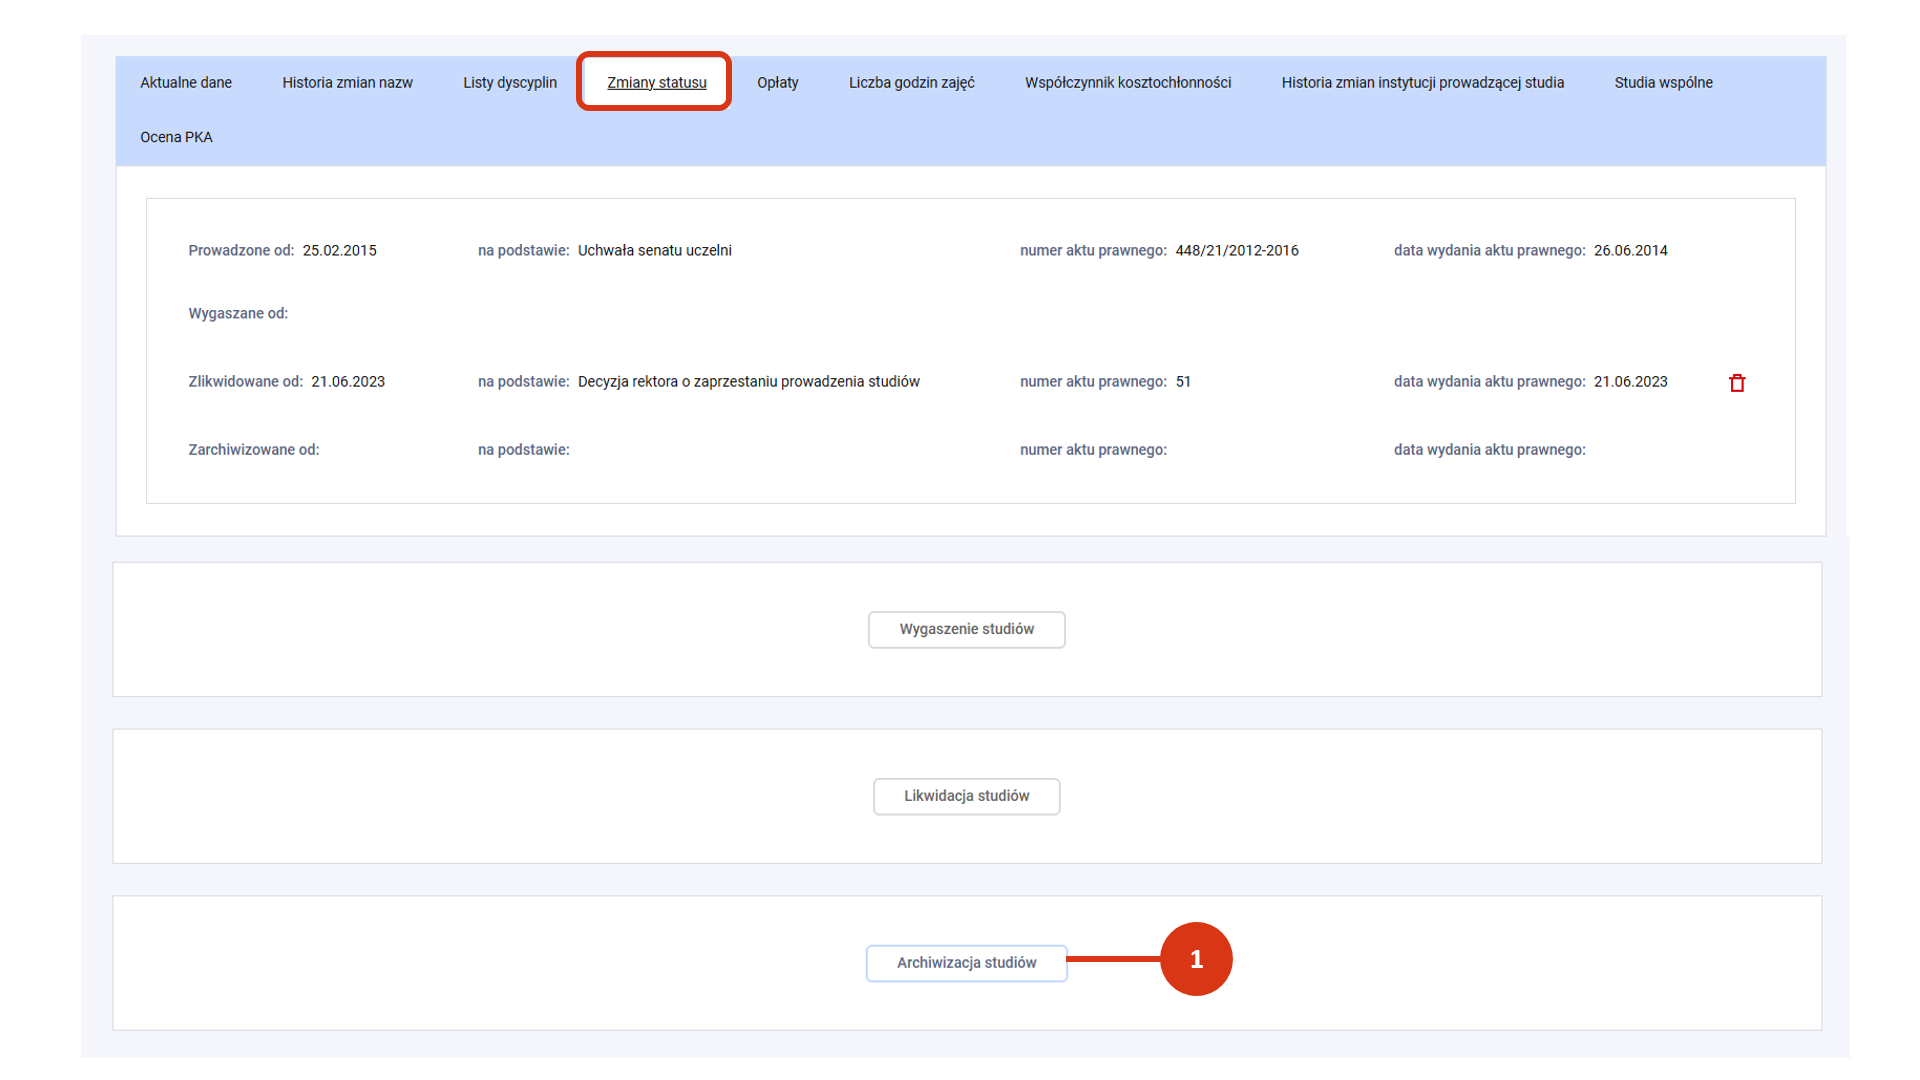The width and height of the screenshot is (1920, 1080).
Task: Click numer aktu prawnego label in Zarchiwizowane row
Action: point(1093,450)
